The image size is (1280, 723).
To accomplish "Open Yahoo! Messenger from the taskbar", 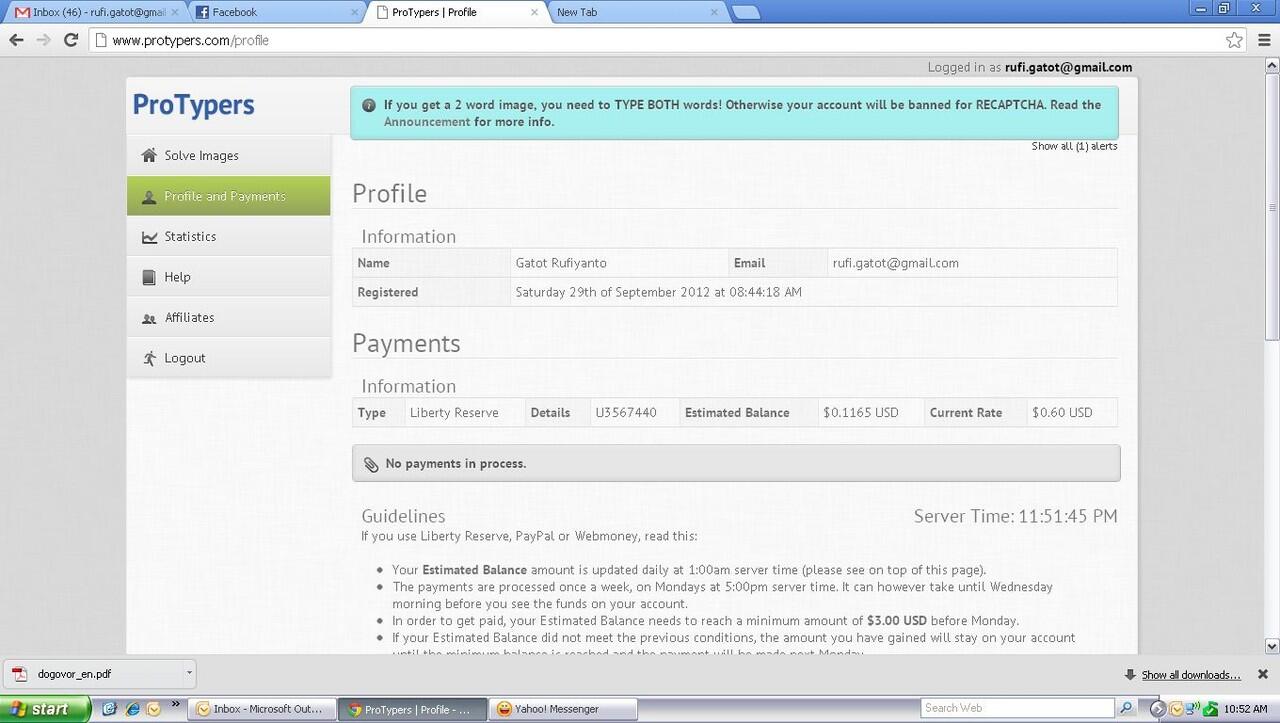I will tap(562, 709).
